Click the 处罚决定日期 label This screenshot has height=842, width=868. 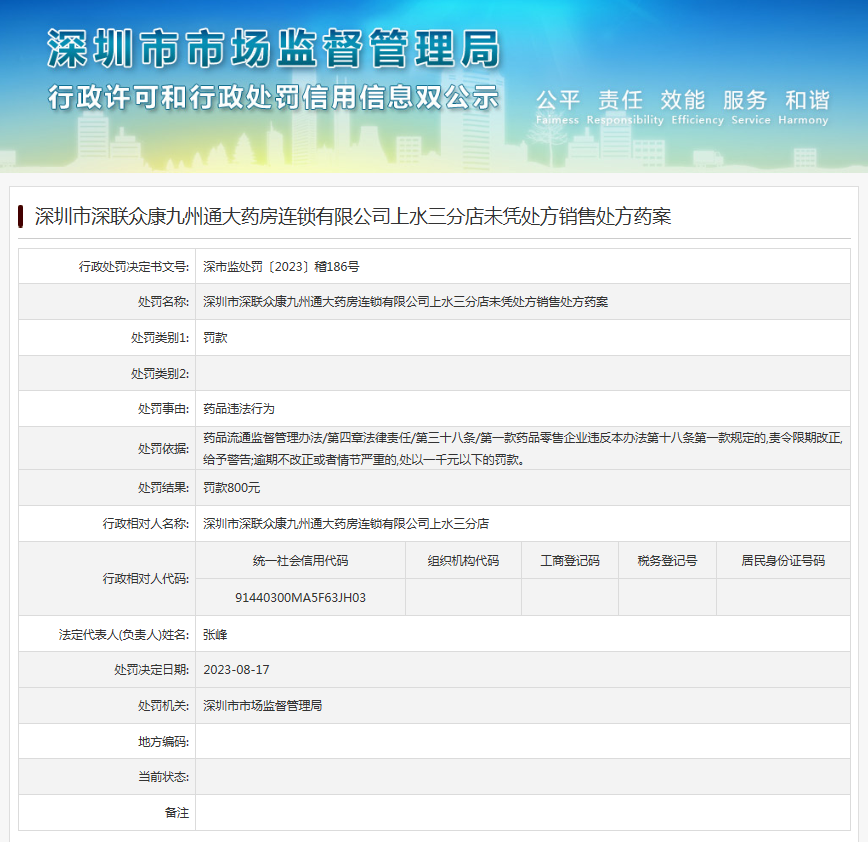click(x=152, y=670)
